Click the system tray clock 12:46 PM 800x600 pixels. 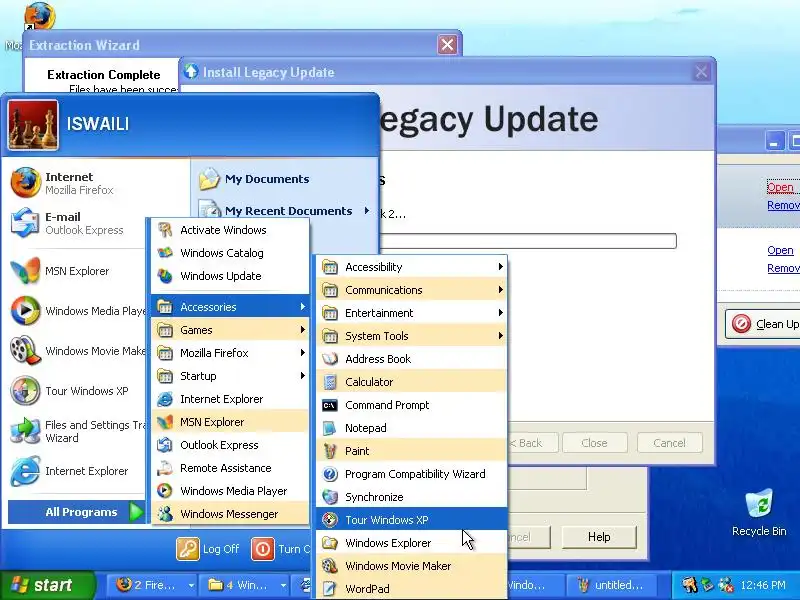(x=763, y=585)
